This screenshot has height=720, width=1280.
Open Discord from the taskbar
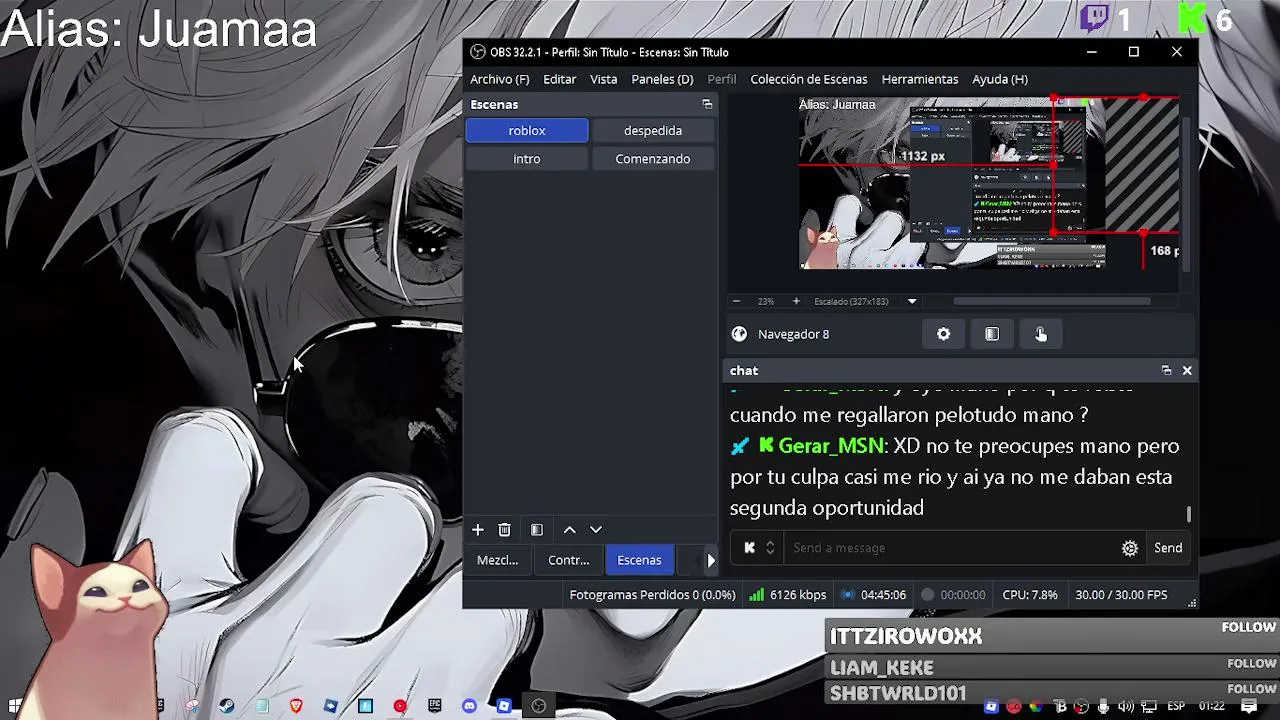tap(469, 706)
